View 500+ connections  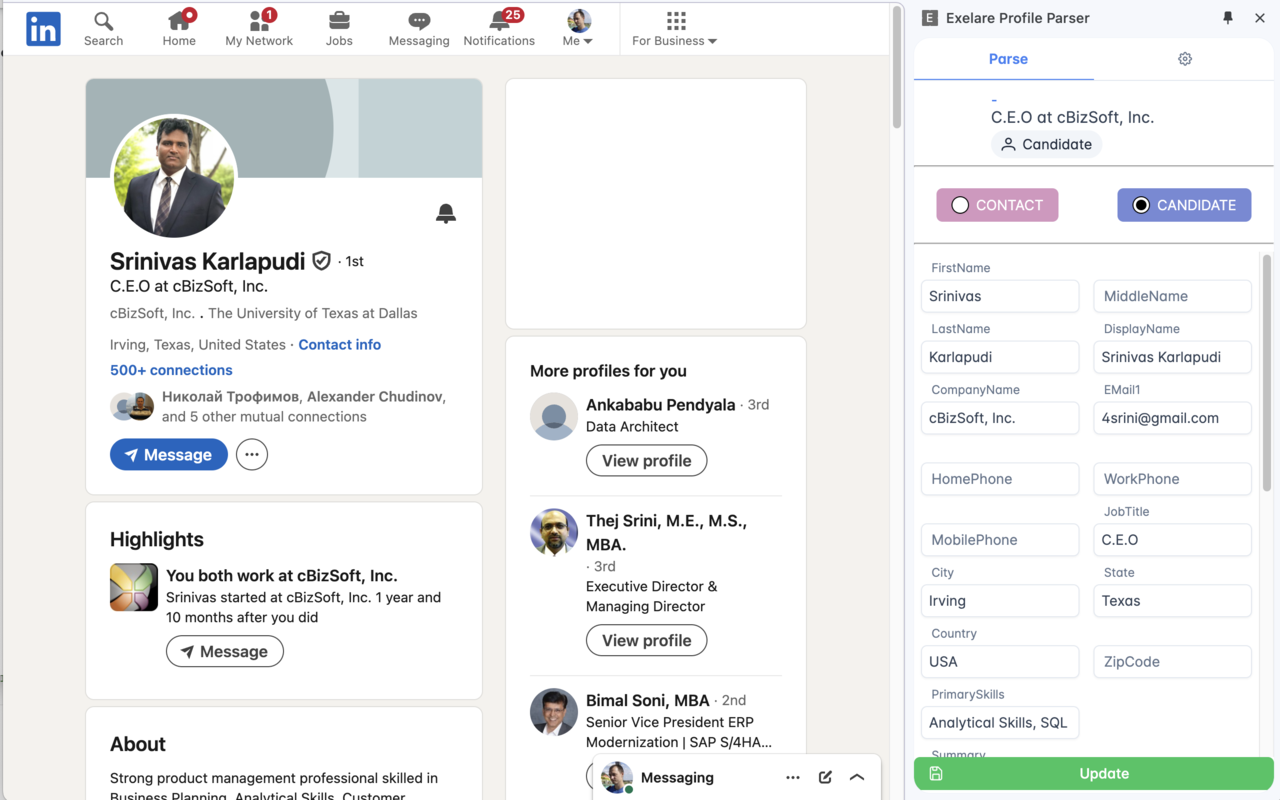171,370
